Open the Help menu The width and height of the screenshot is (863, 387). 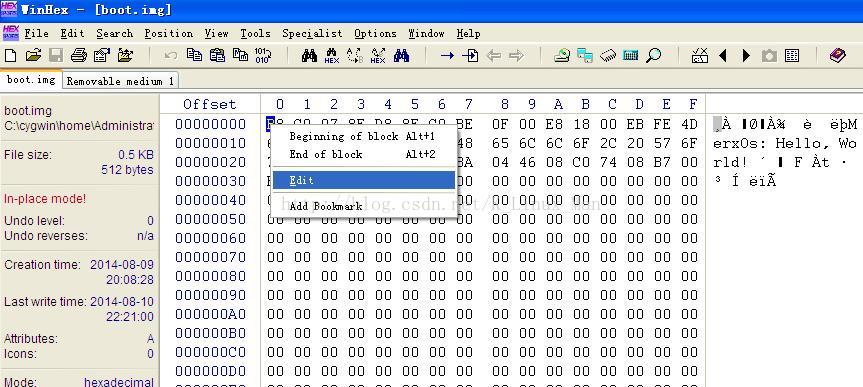pos(468,34)
